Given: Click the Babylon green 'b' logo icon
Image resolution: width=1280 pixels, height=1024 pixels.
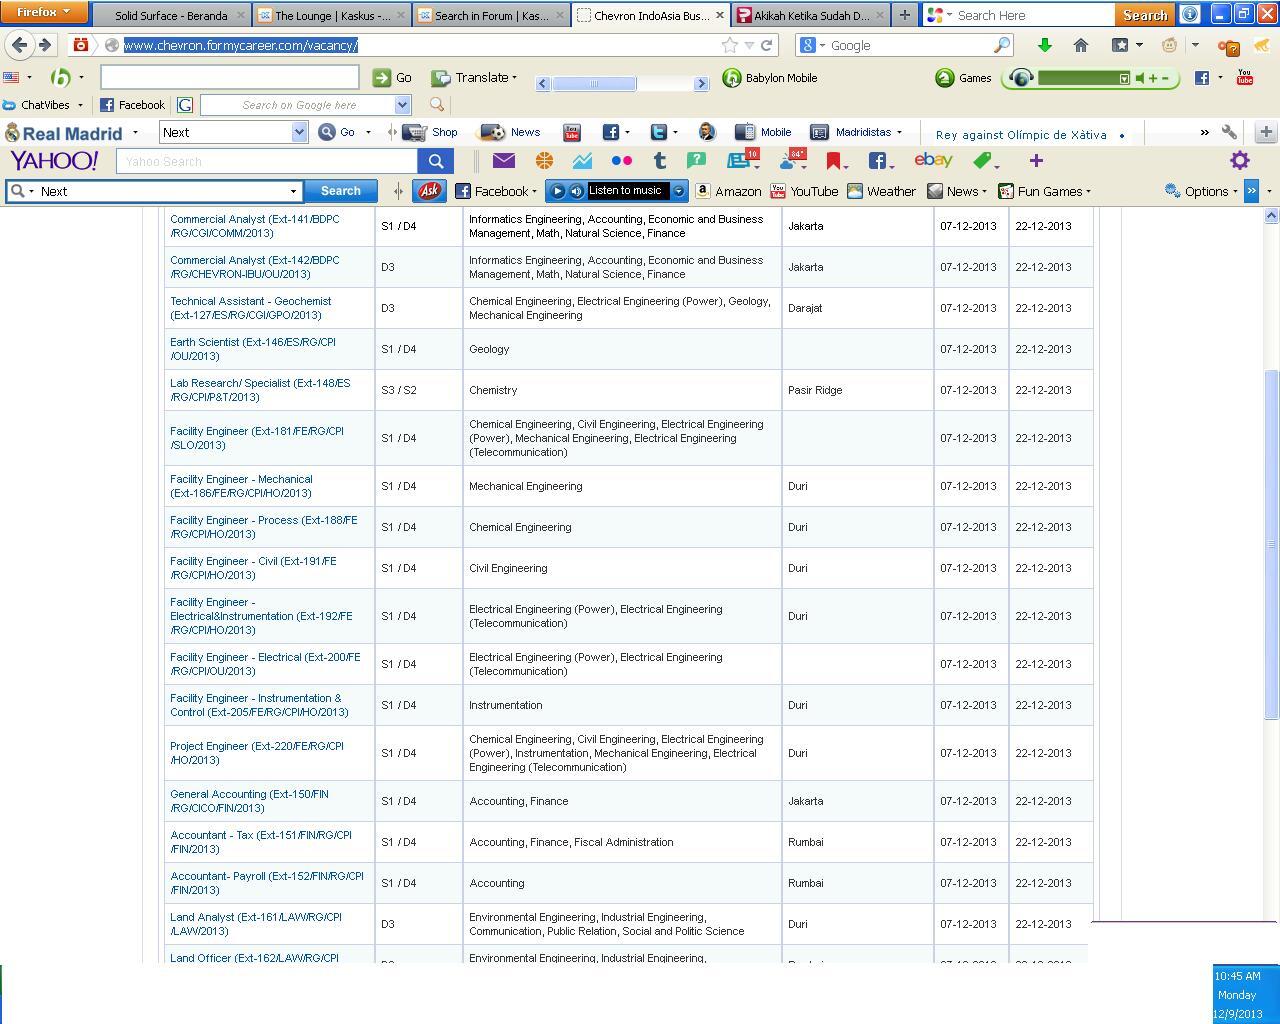Looking at the screenshot, I should click(60, 78).
